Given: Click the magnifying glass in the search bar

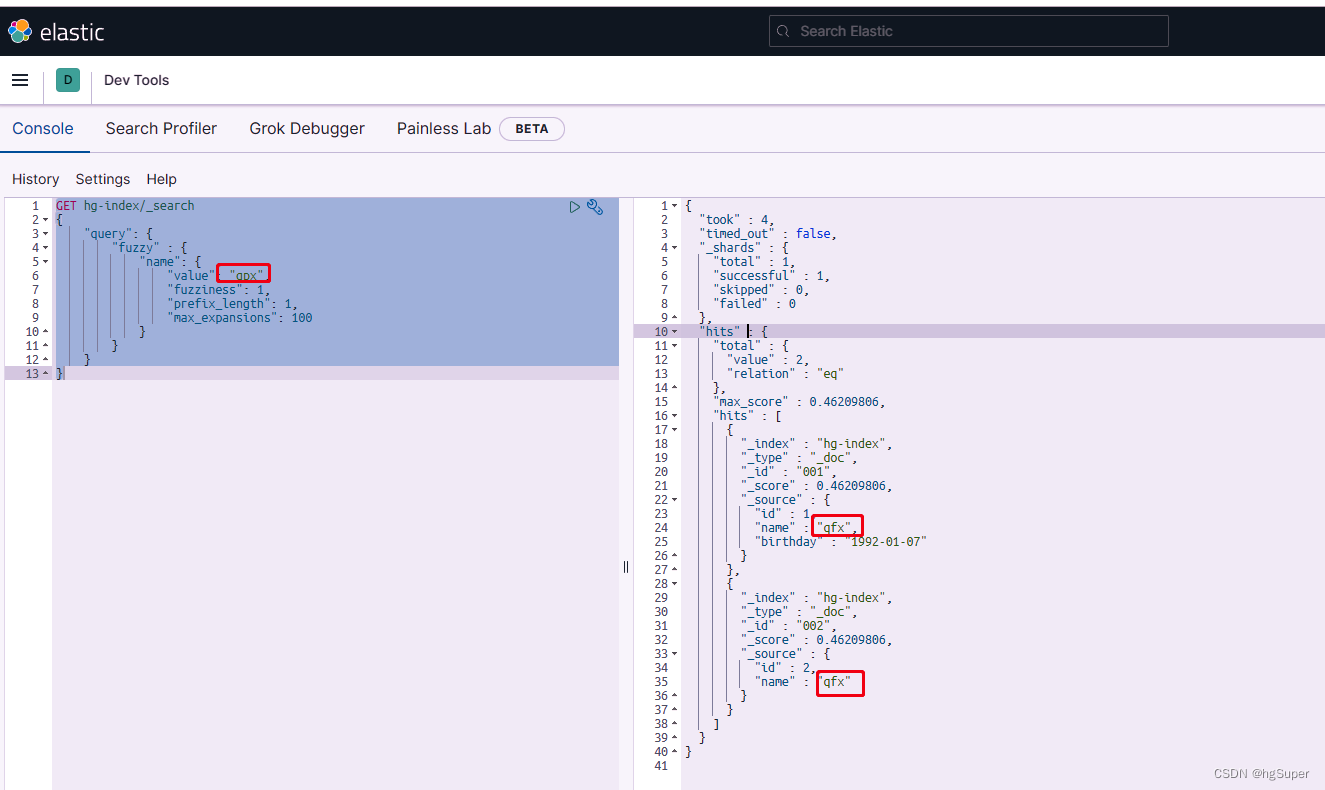Looking at the screenshot, I should [x=783, y=31].
